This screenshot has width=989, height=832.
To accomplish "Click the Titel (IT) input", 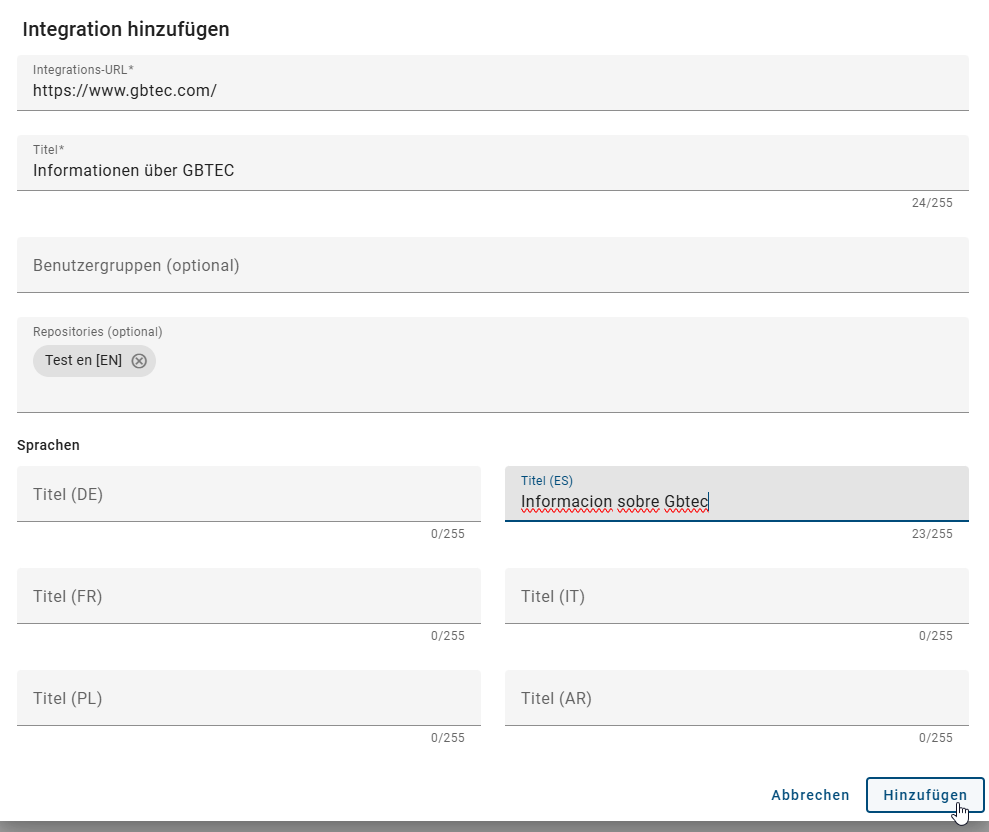I will tap(736, 595).
